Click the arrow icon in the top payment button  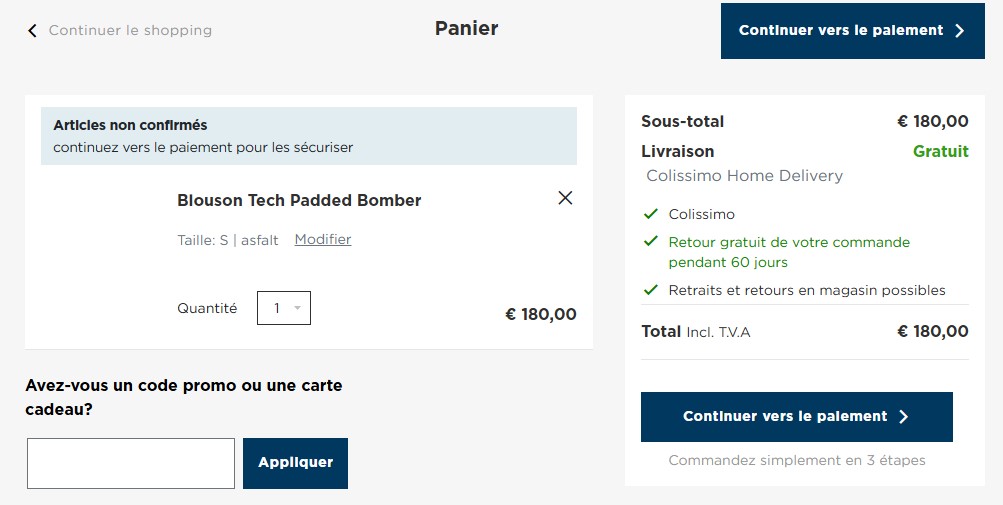pyautogui.click(x=960, y=31)
